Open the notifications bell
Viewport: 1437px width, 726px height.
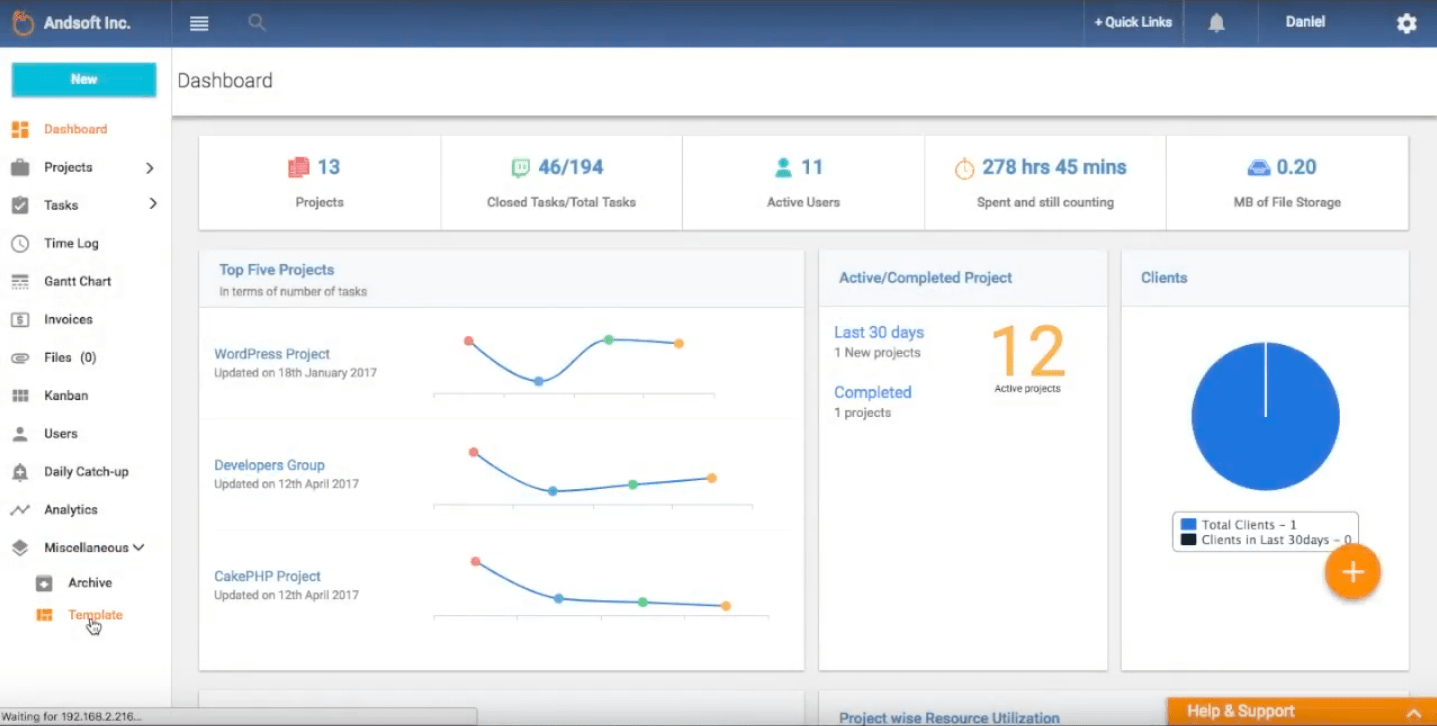1216,23
